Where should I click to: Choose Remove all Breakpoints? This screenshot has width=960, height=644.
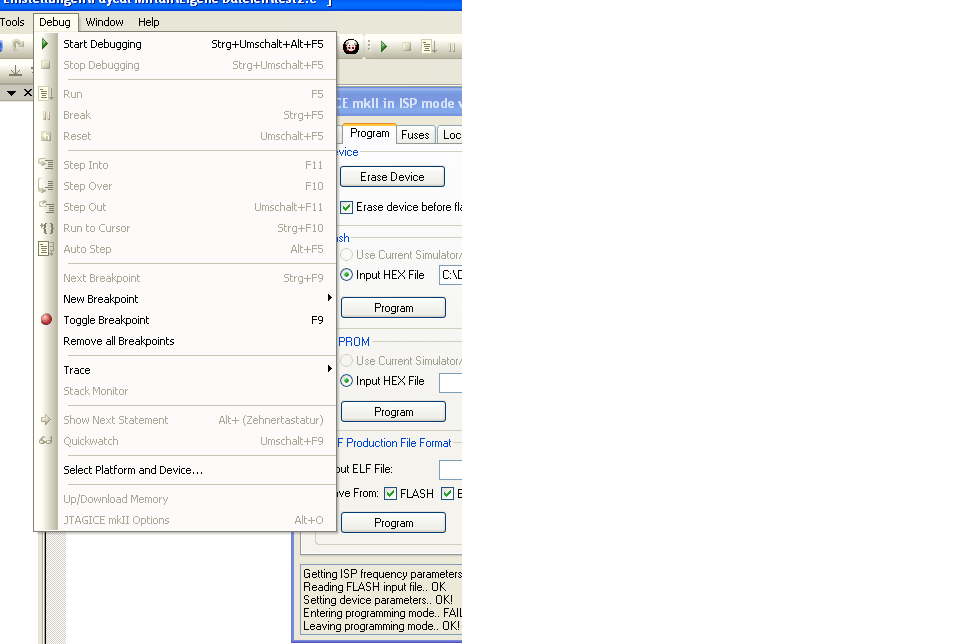pyautogui.click(x=185, y=341)
